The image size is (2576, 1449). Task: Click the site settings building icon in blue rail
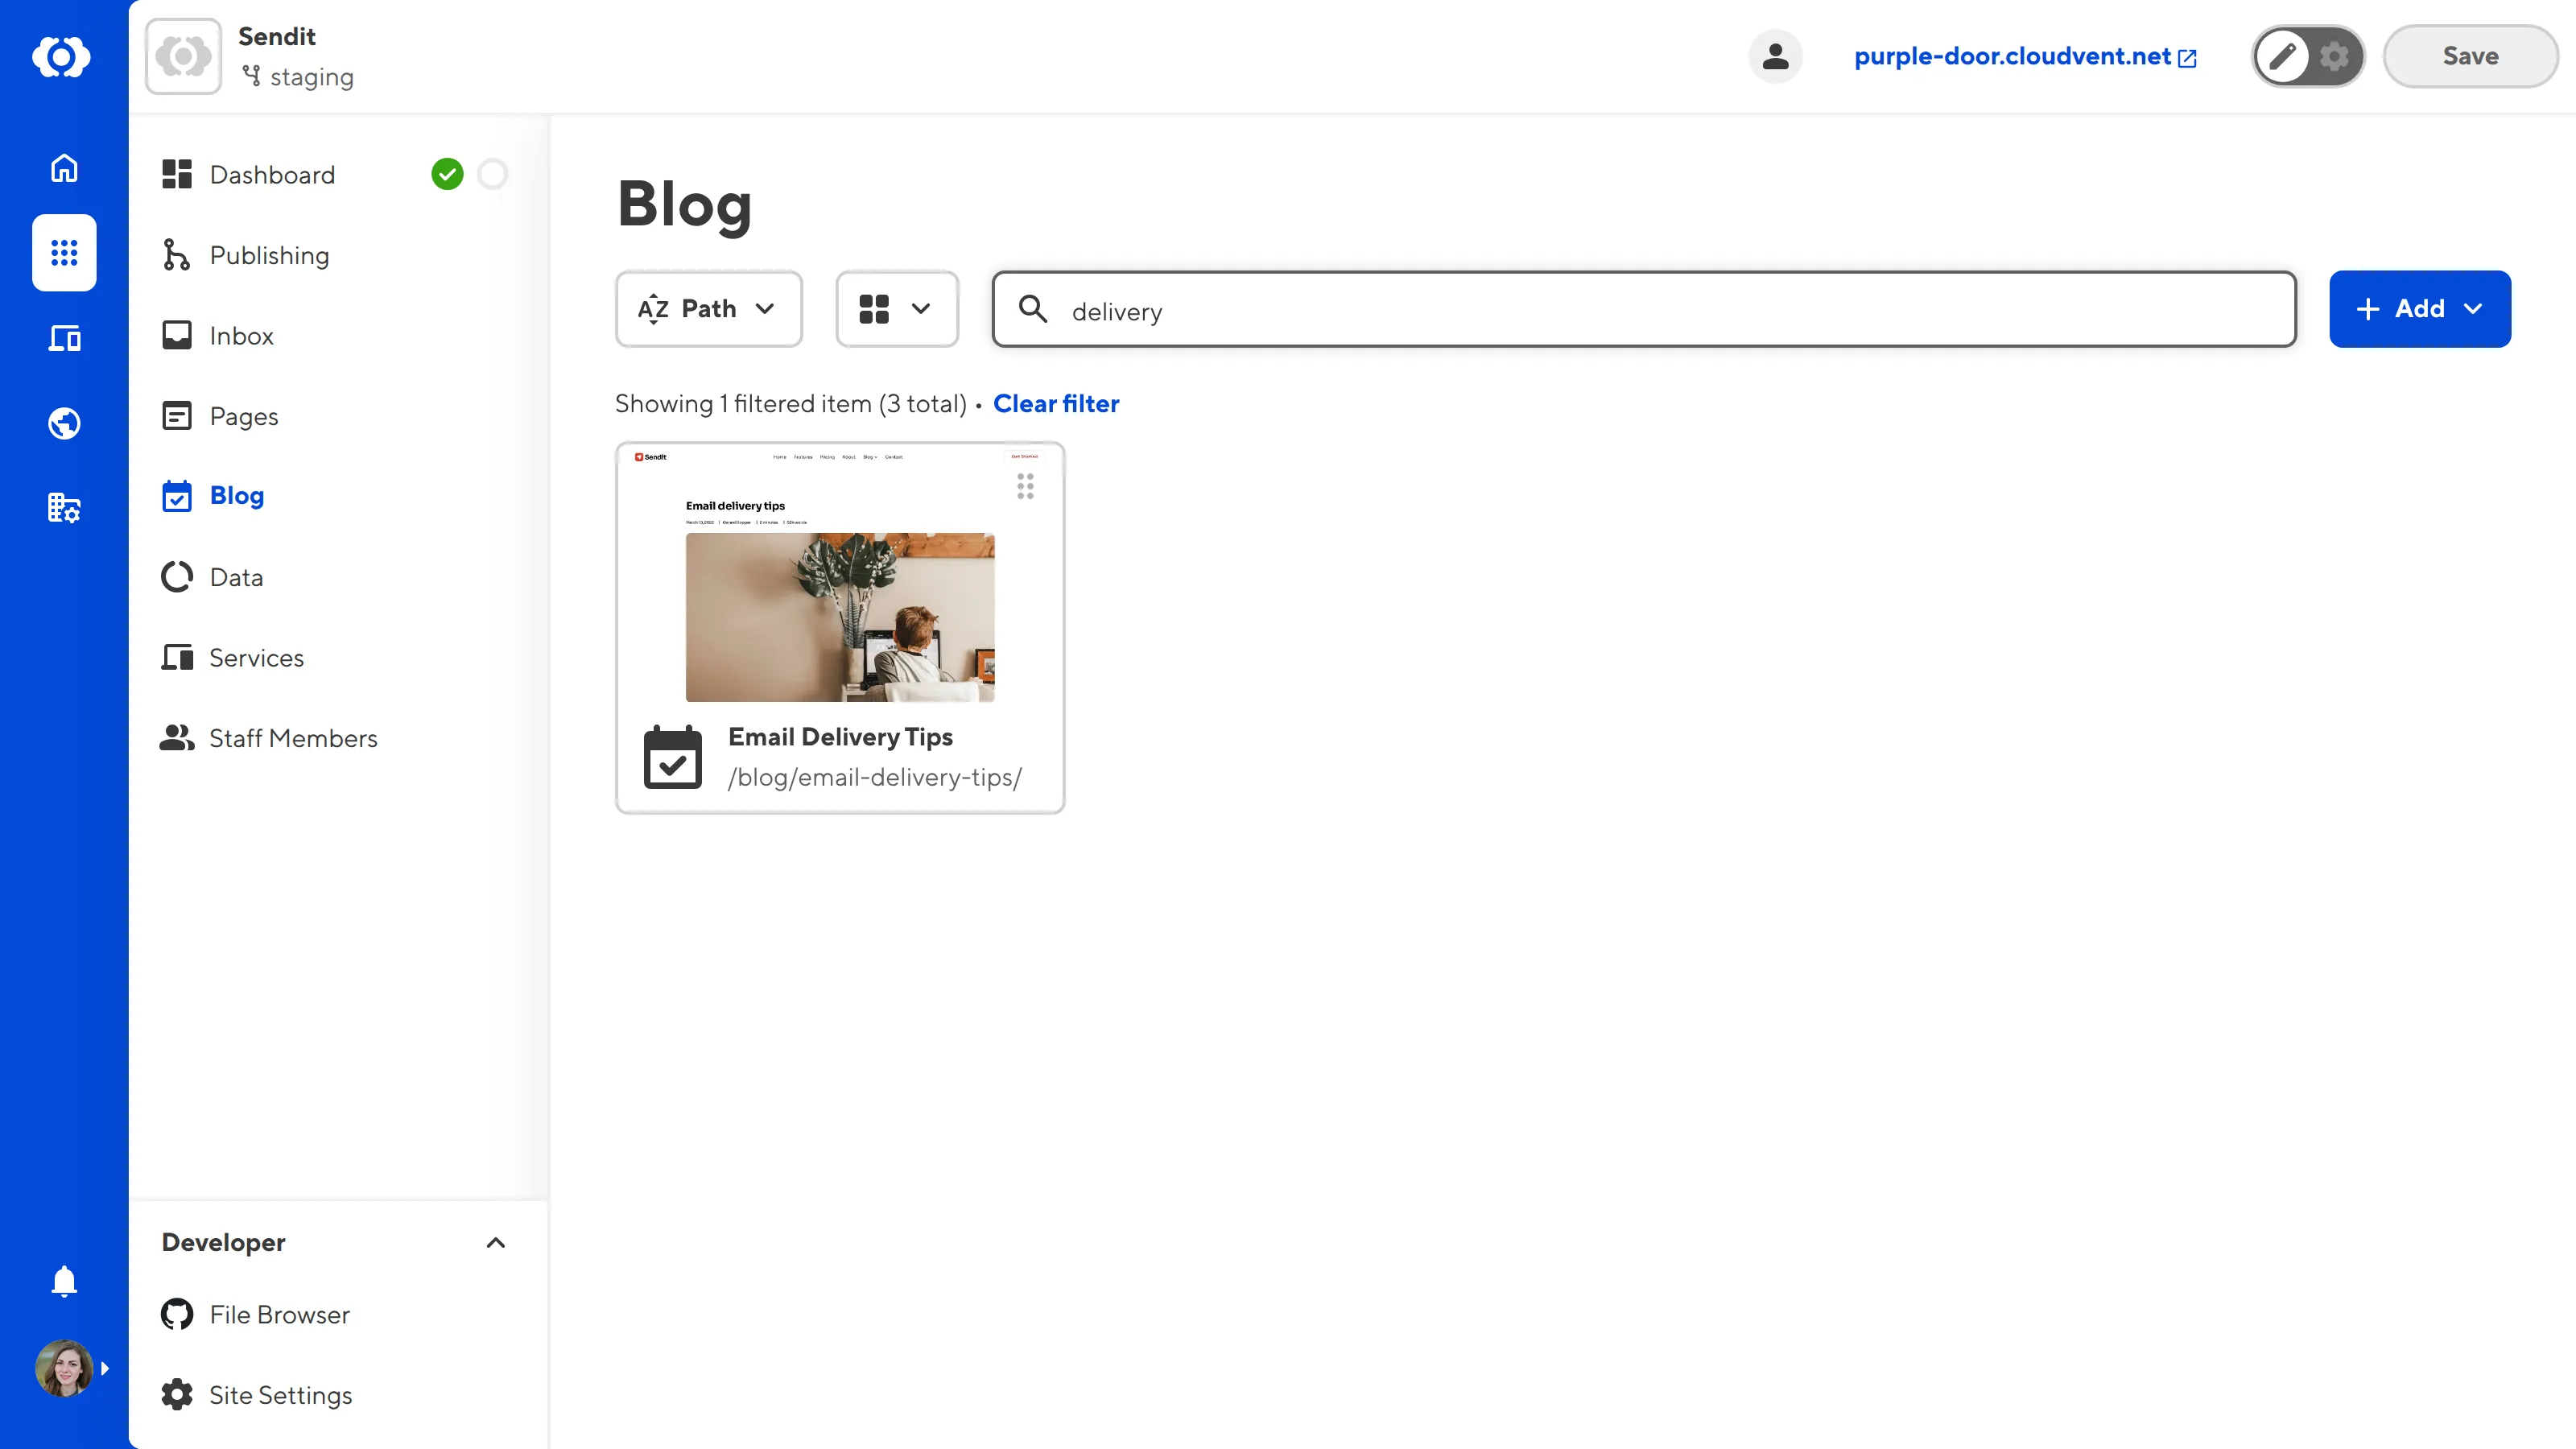[63, 508]
